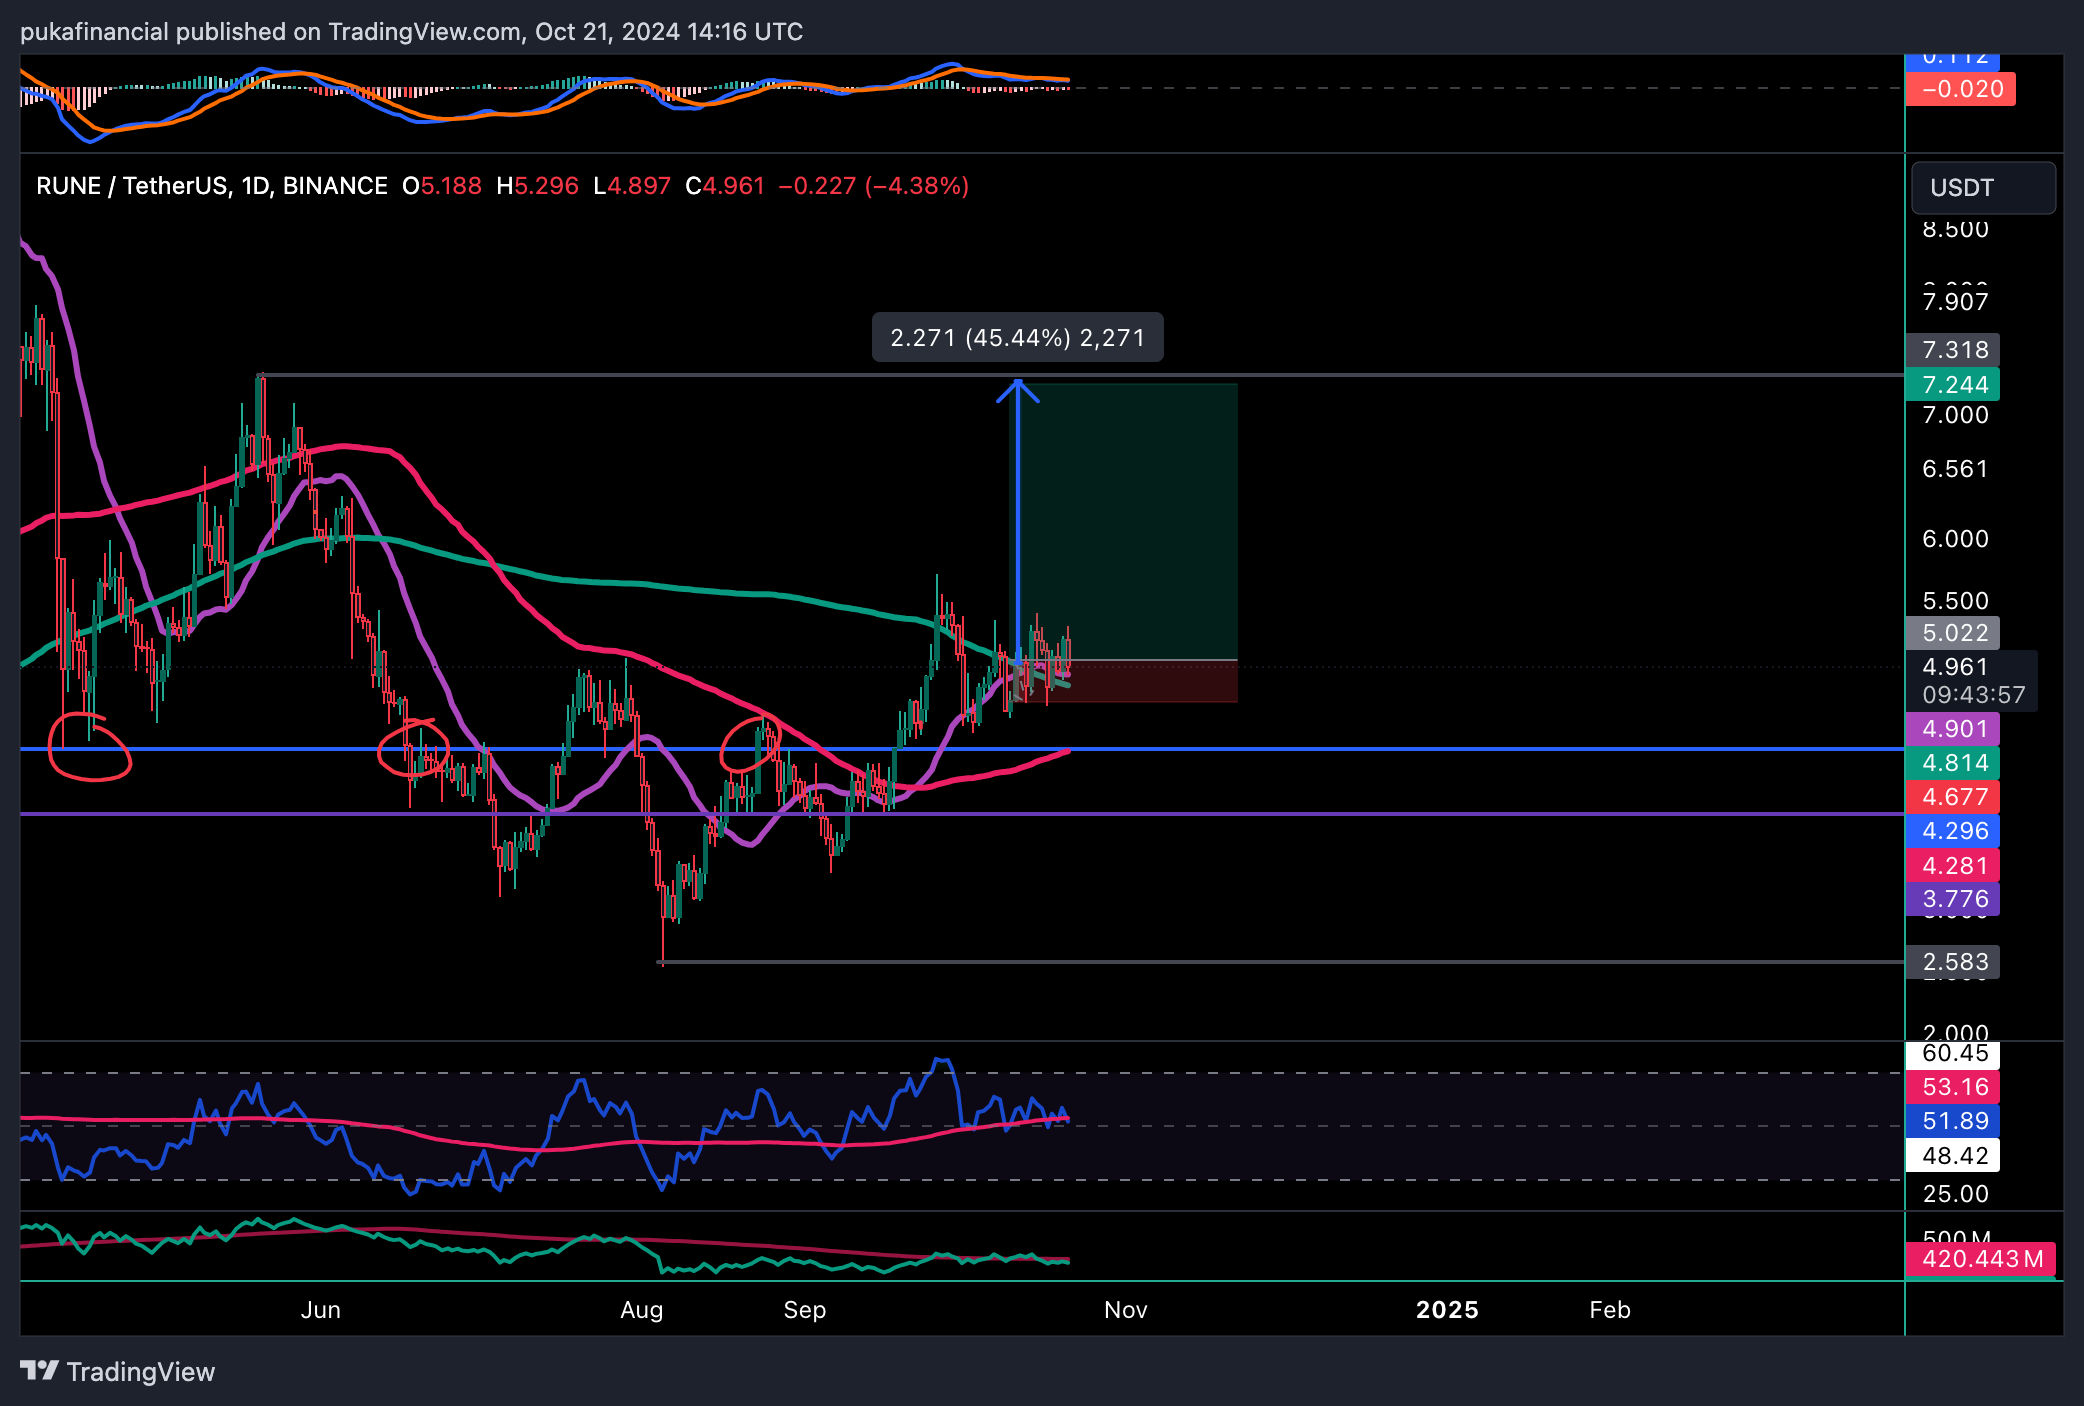The width and height of the screenshot is (2084, 1406).
Task: Click the pink 420.443 M volume label
Action: [1980, 1259]
